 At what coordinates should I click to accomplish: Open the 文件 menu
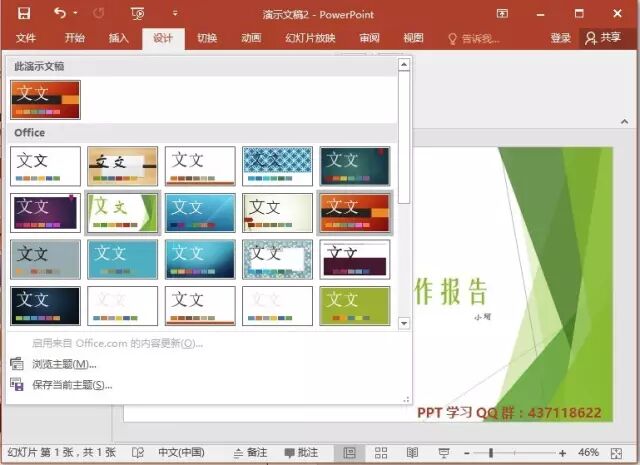tap(26, 38)
